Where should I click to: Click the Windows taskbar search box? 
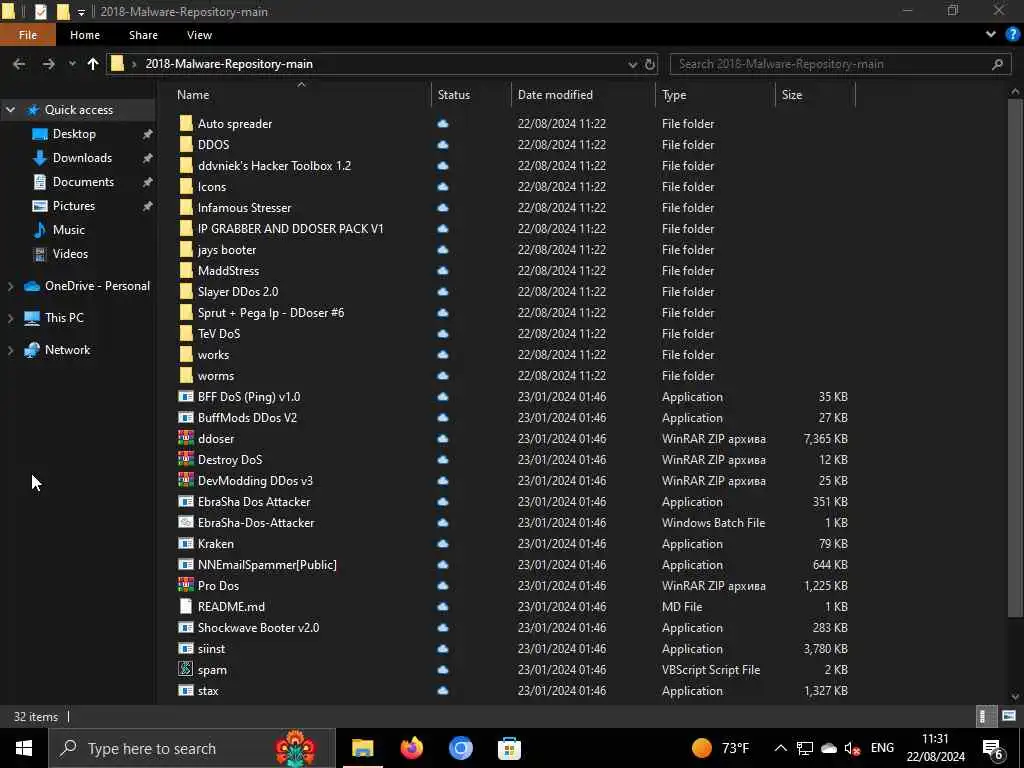point(192,748)
